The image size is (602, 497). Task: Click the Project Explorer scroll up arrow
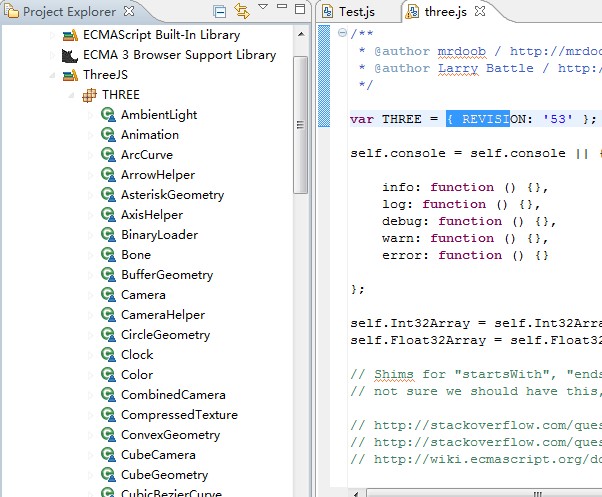(x=301, y=35)
